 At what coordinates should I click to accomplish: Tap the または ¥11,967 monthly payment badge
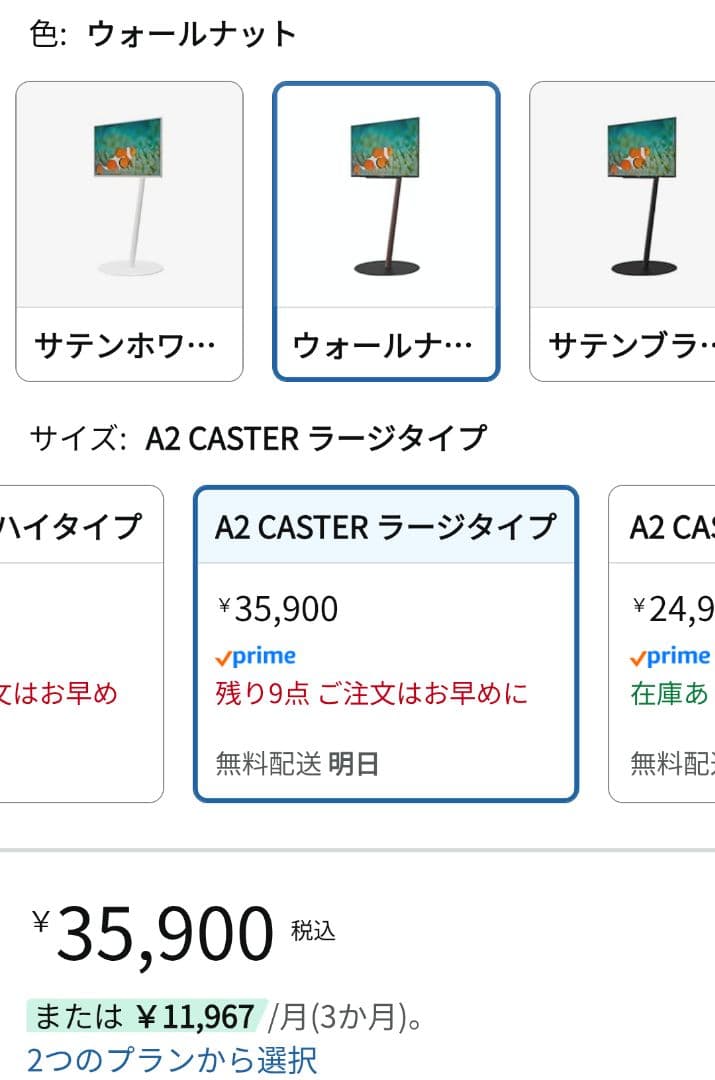pyautogui.click(x=145, y=1017)
